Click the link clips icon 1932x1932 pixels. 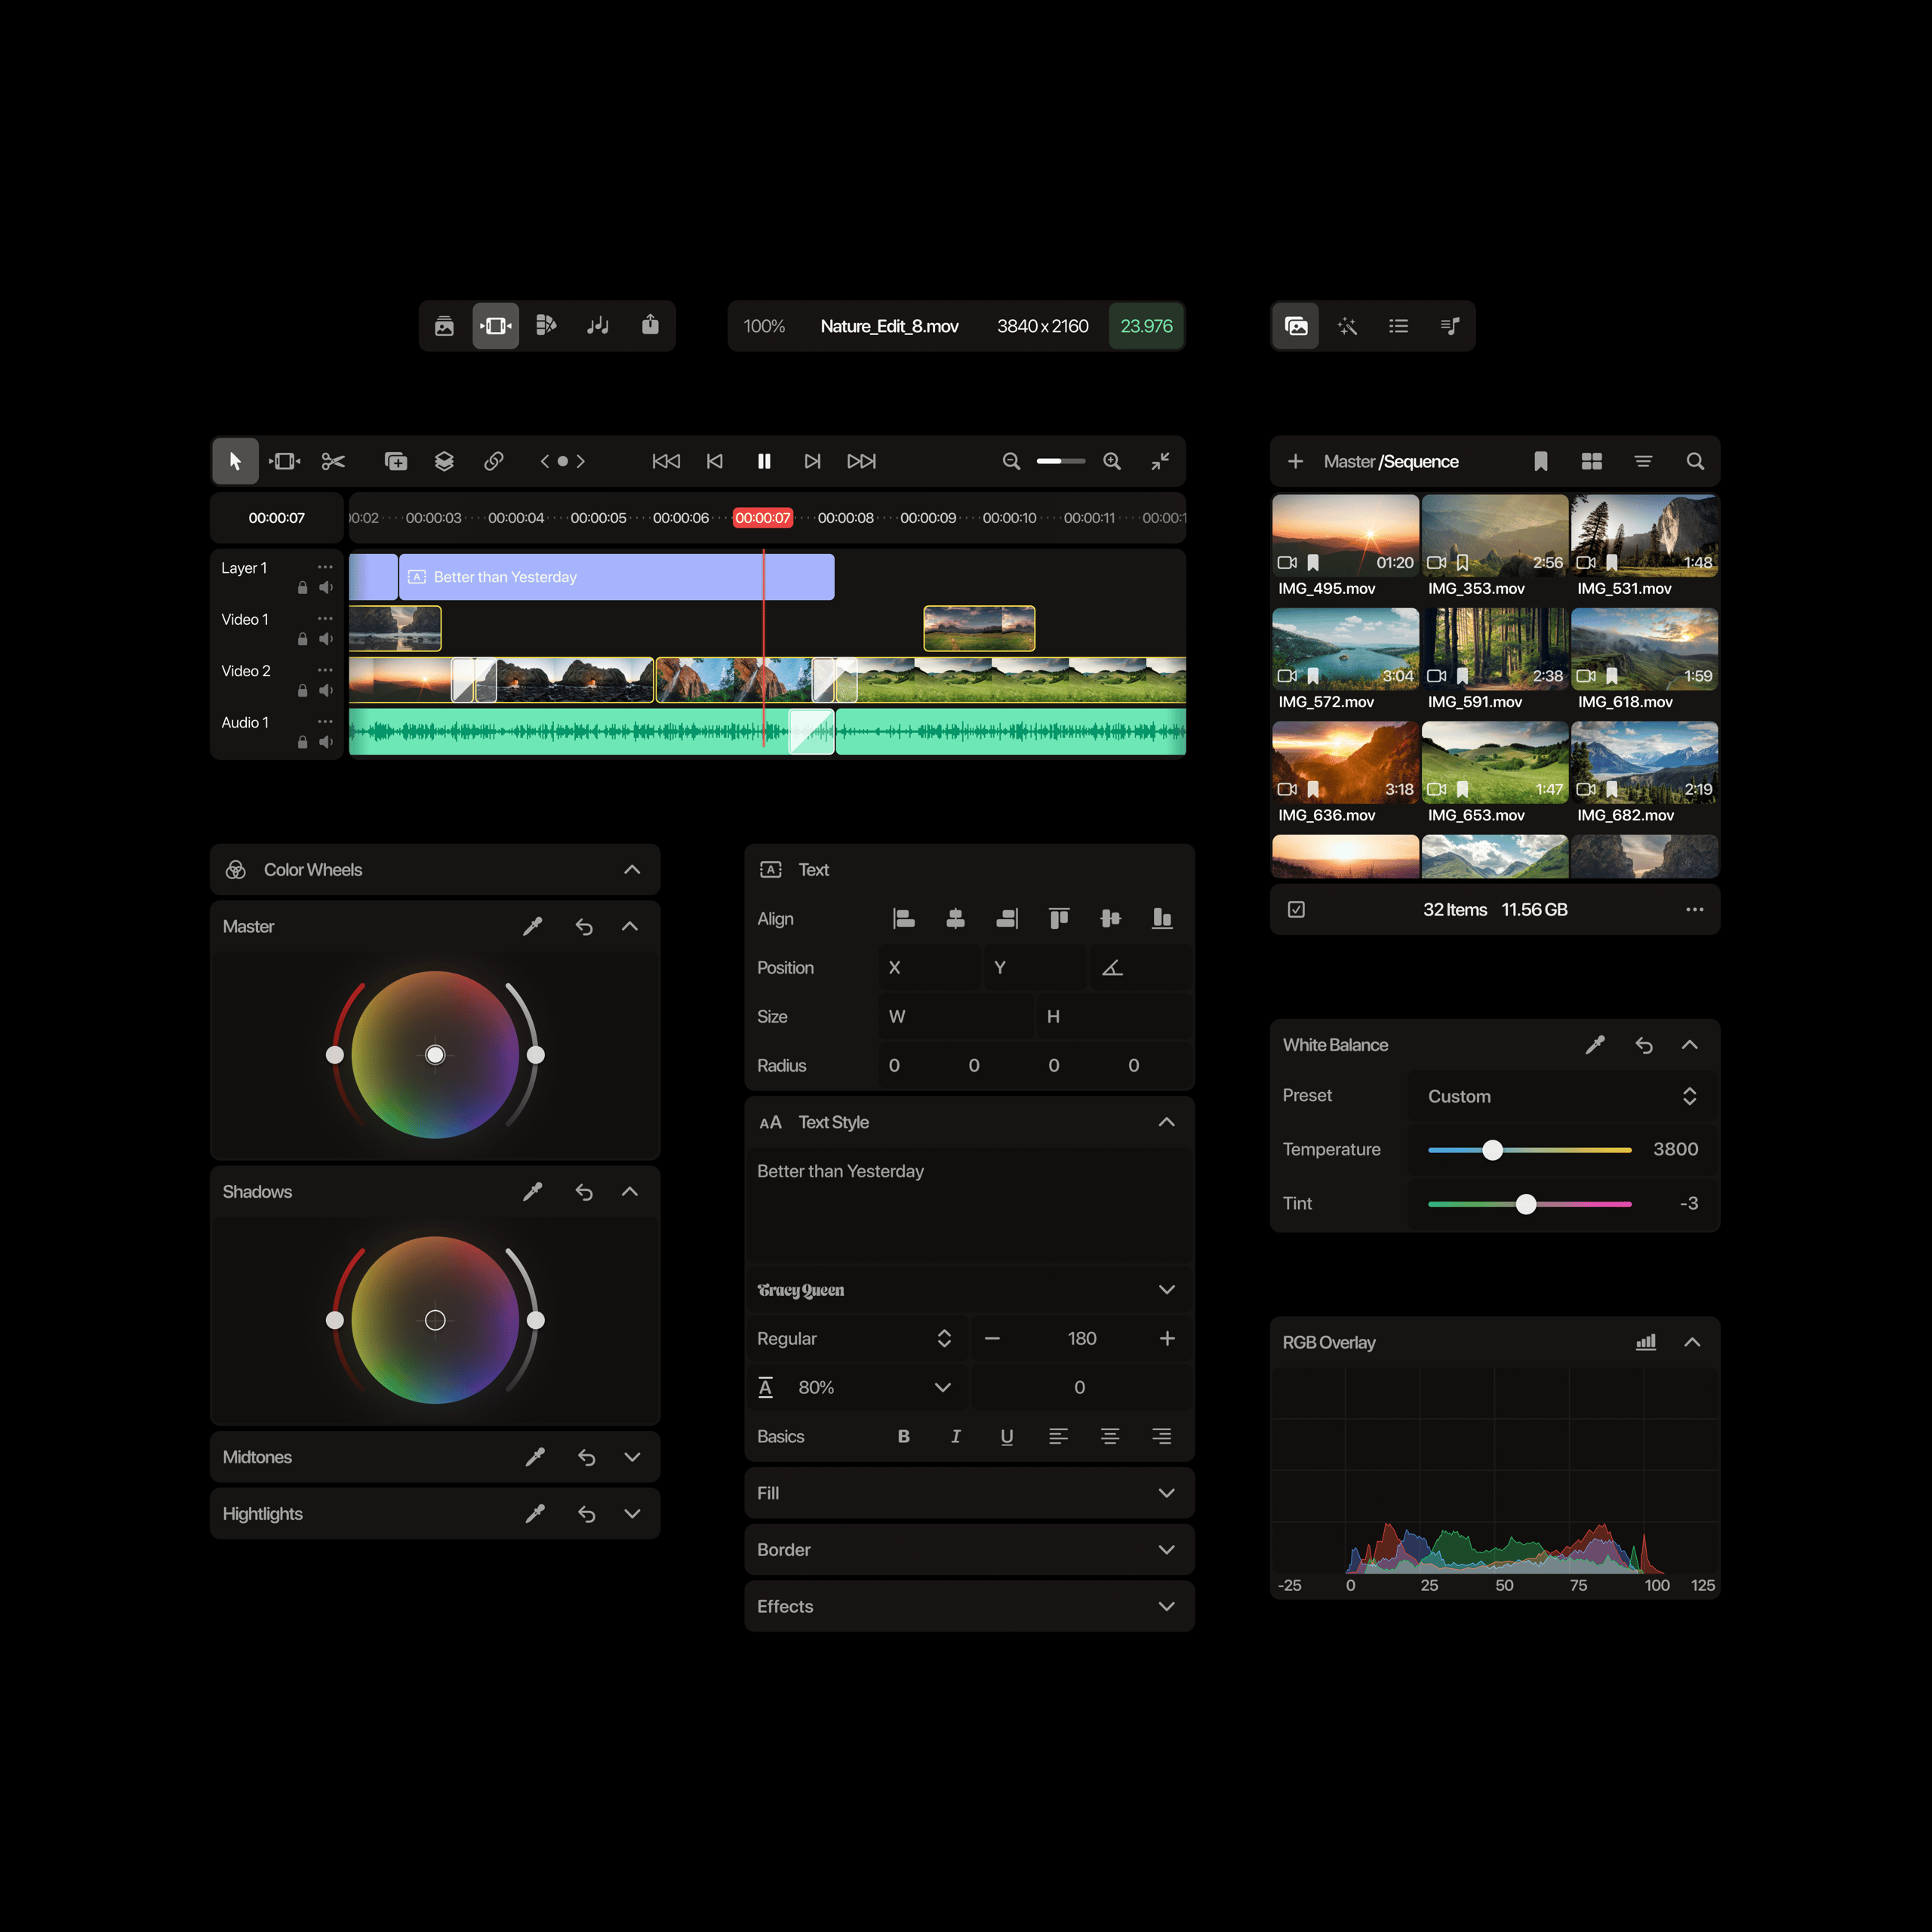point(493,461)
